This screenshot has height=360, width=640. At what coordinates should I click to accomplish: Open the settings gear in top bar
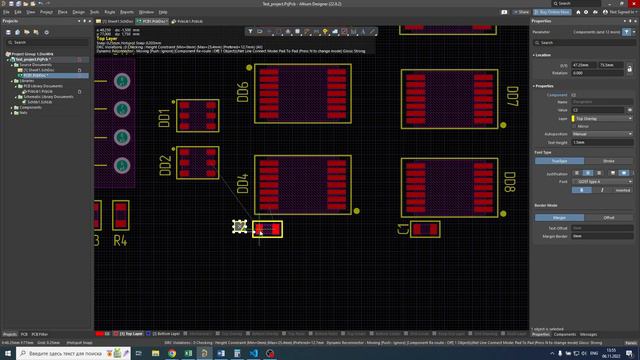(586, 12)
